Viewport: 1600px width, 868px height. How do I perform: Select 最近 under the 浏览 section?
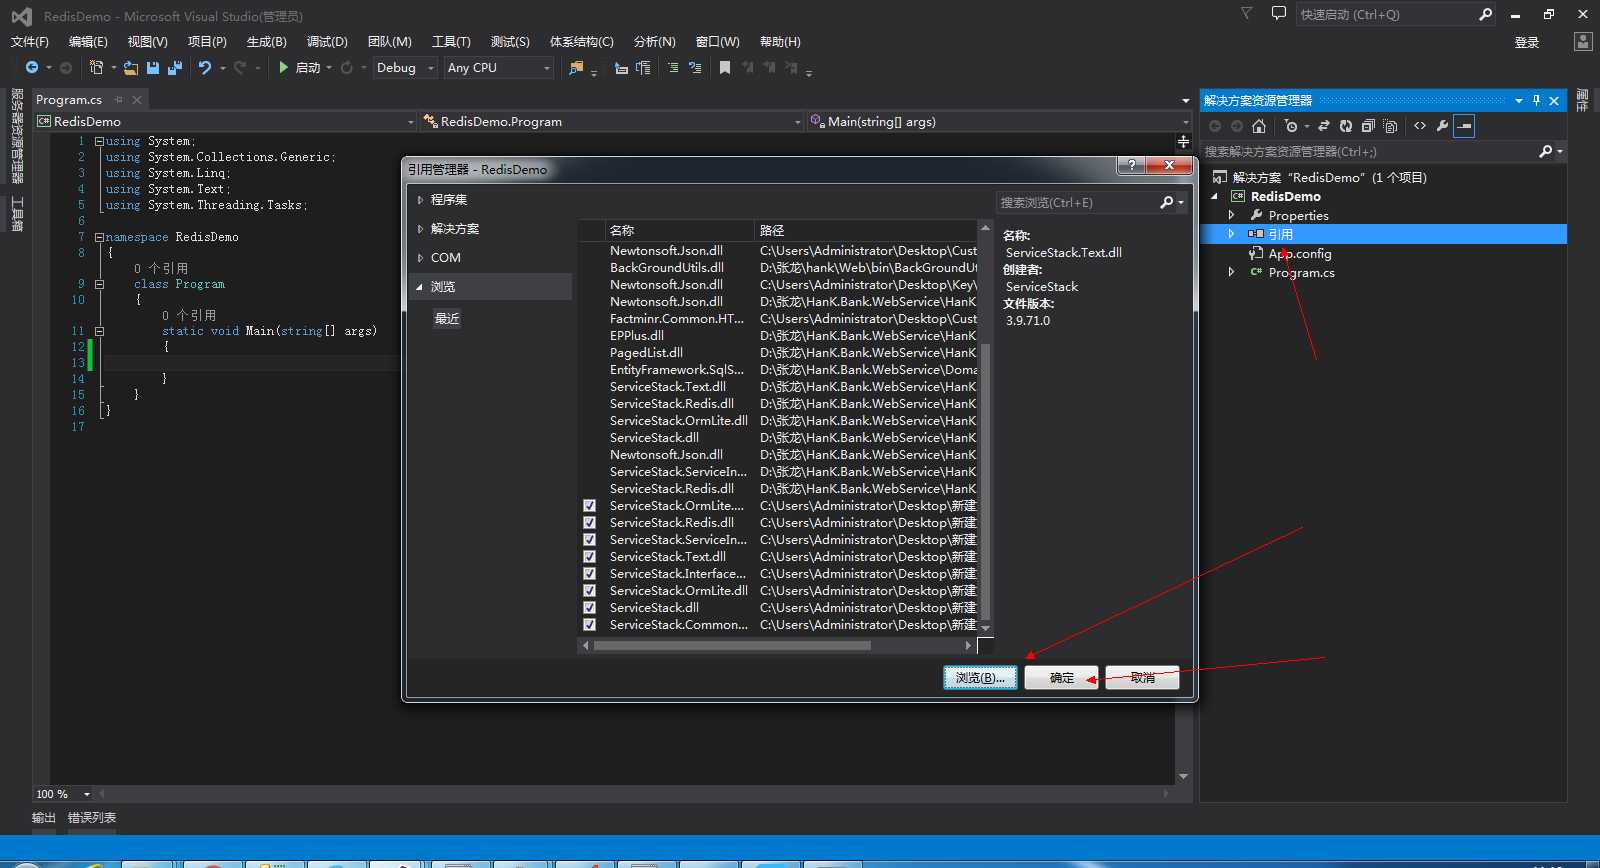point(447,319)
